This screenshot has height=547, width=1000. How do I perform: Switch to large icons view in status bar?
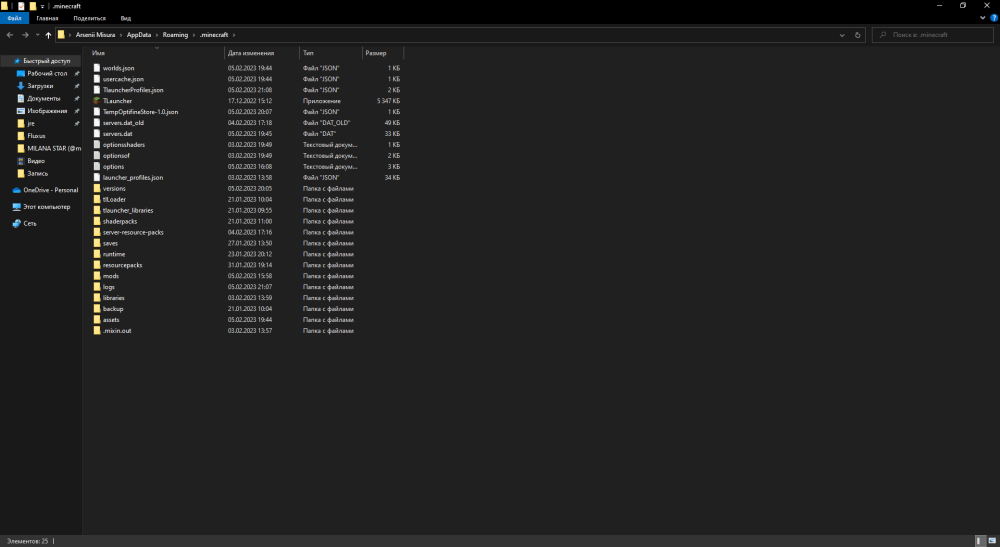(x=992, y=541)
